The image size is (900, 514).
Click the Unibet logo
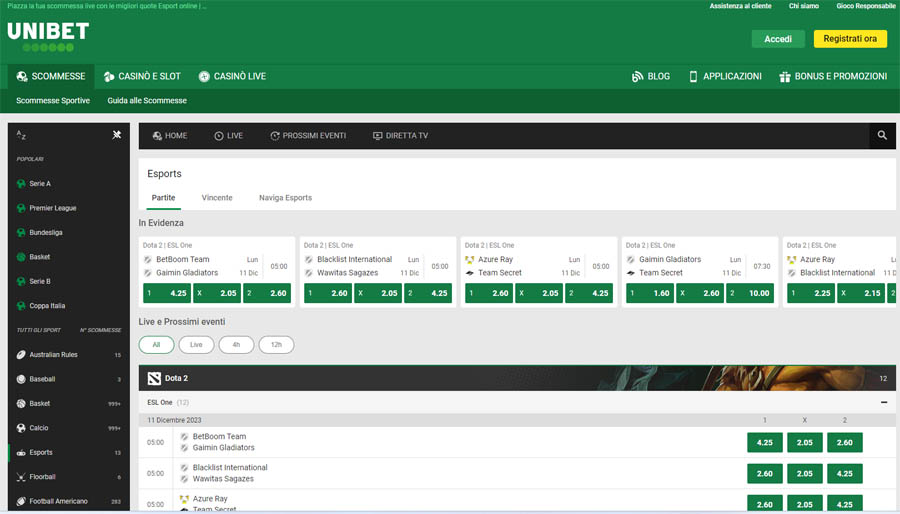tap(48, 37)
